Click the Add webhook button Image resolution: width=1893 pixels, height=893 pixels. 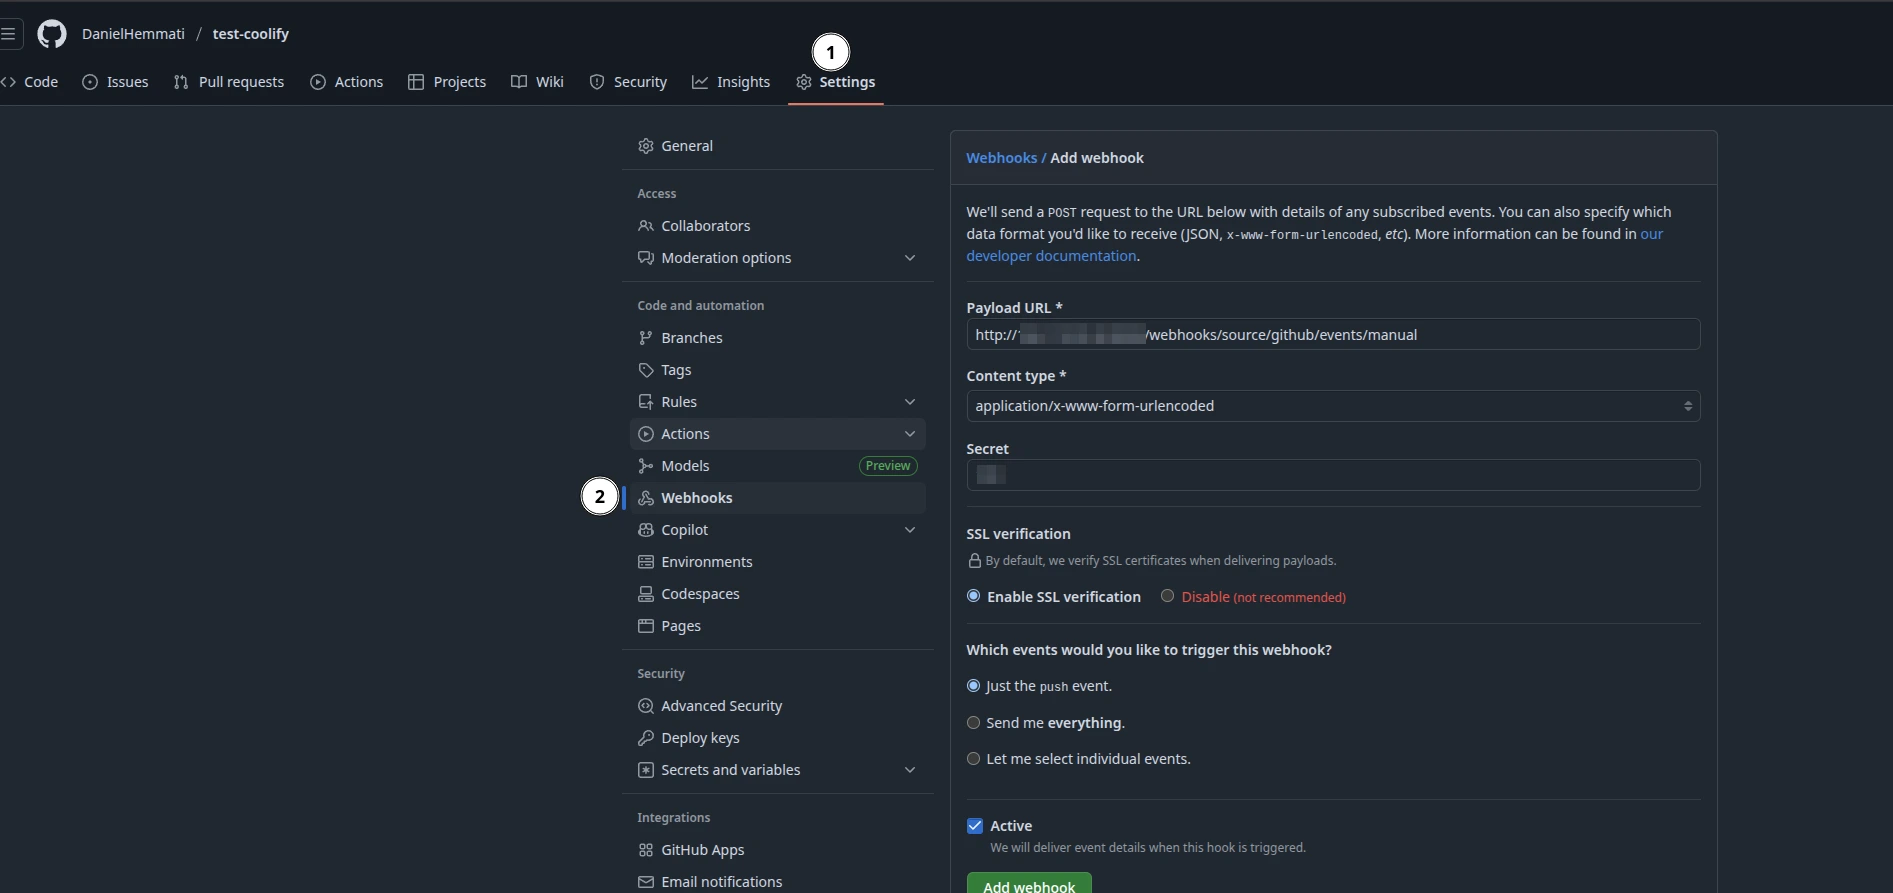1028,884
